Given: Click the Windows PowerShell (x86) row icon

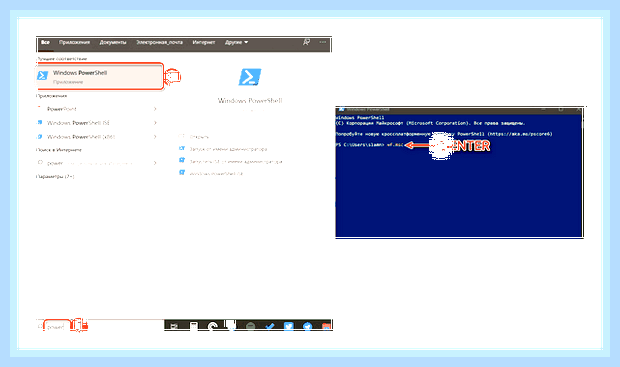Looking at the screenshot, I should (x=40, y=137).
